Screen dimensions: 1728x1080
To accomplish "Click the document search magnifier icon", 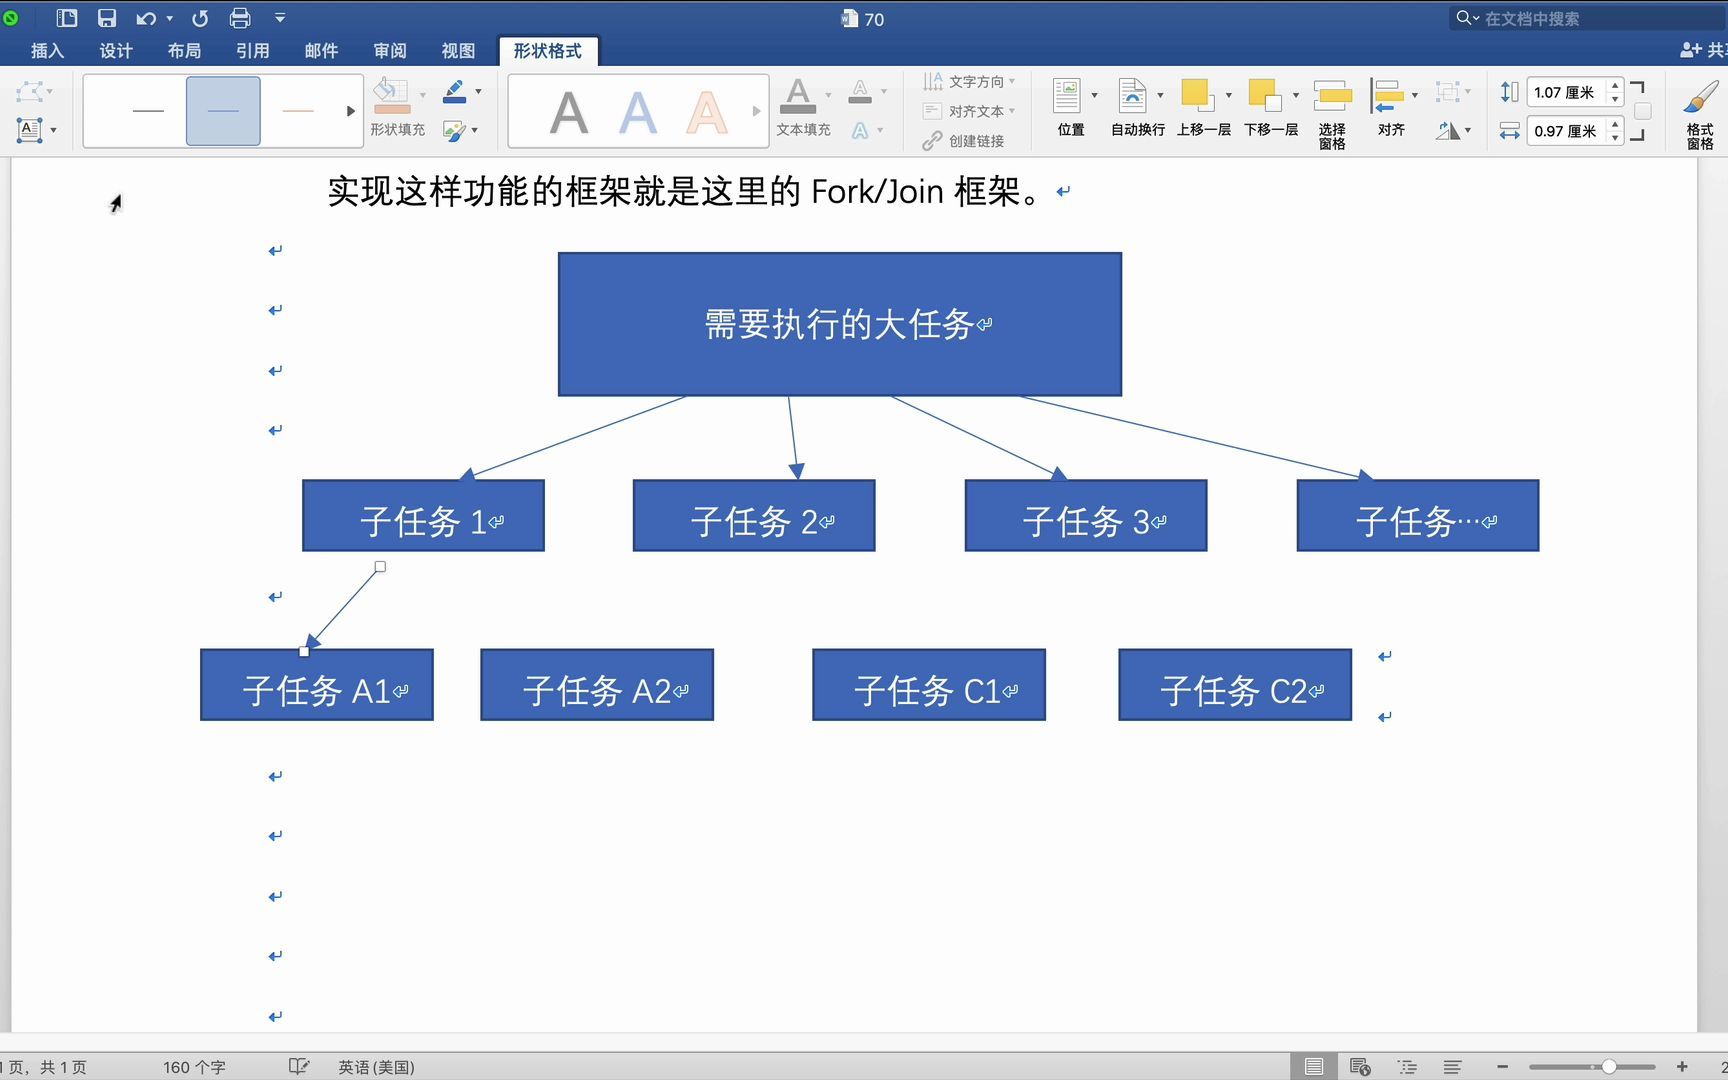I will point(1464,18).
